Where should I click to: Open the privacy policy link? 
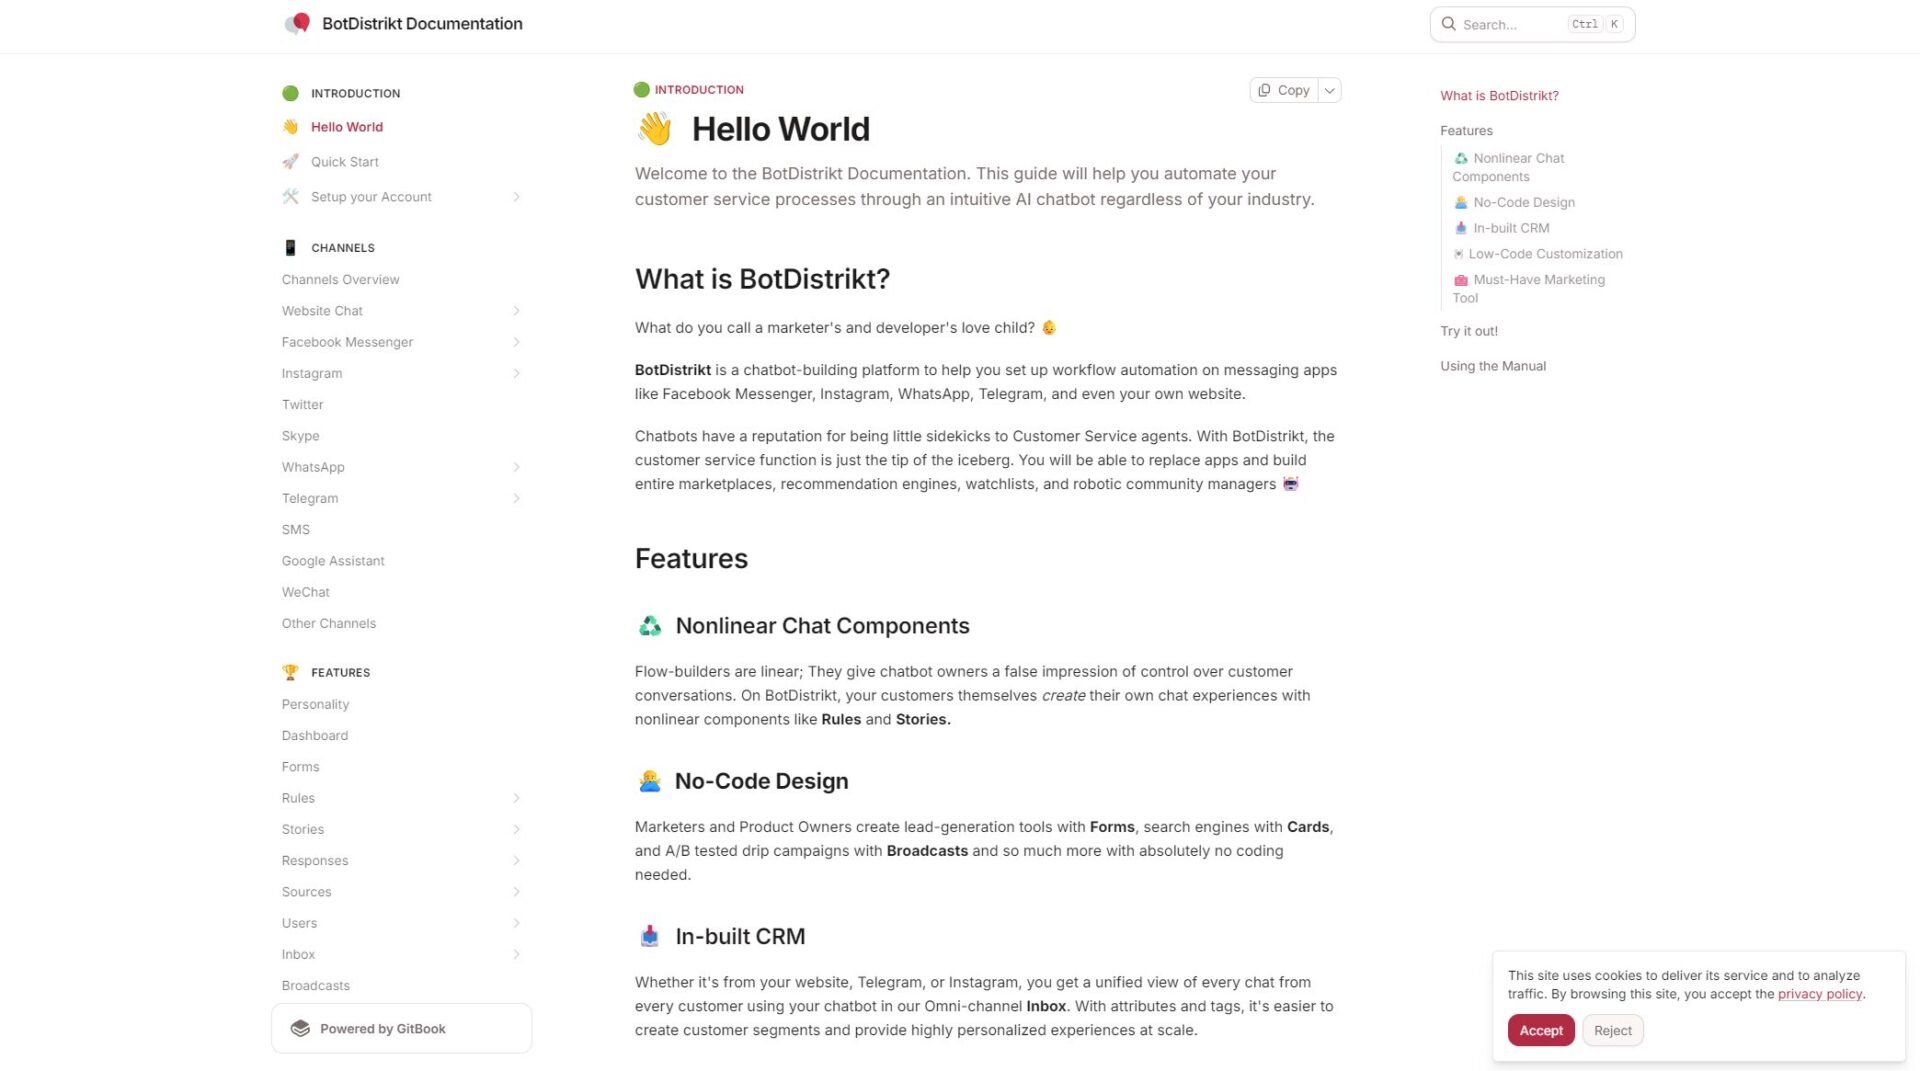(1819, 994)
